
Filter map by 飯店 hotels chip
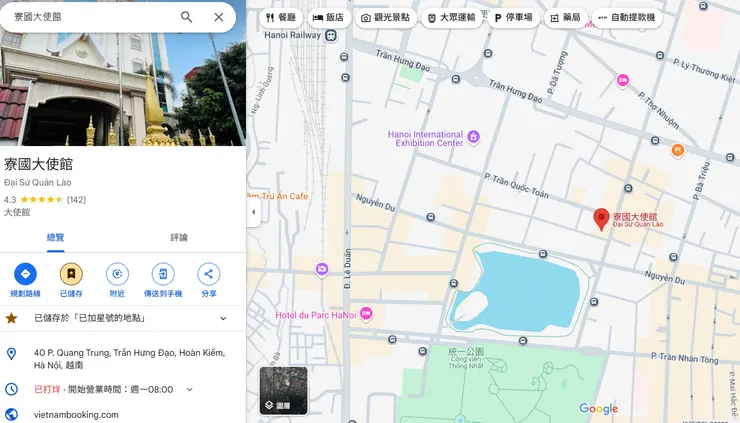pos(328,17)
